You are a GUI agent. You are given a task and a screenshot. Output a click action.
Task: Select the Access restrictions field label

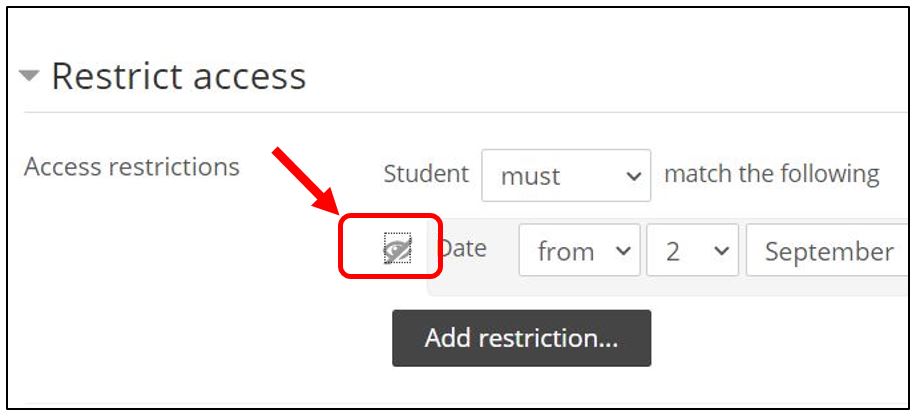click(132, 167)
